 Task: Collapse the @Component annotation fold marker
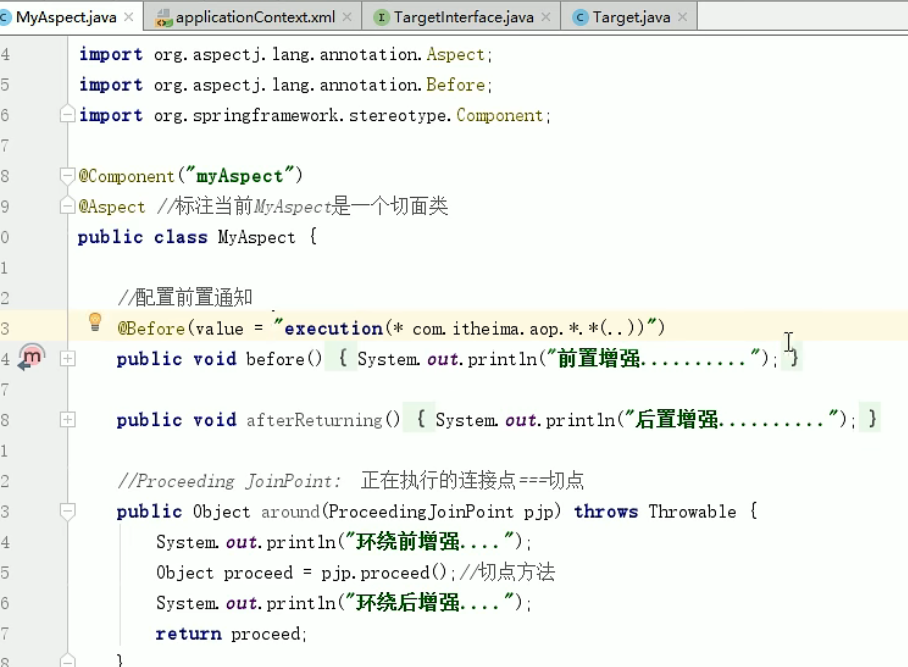click(x=67, y=175)
